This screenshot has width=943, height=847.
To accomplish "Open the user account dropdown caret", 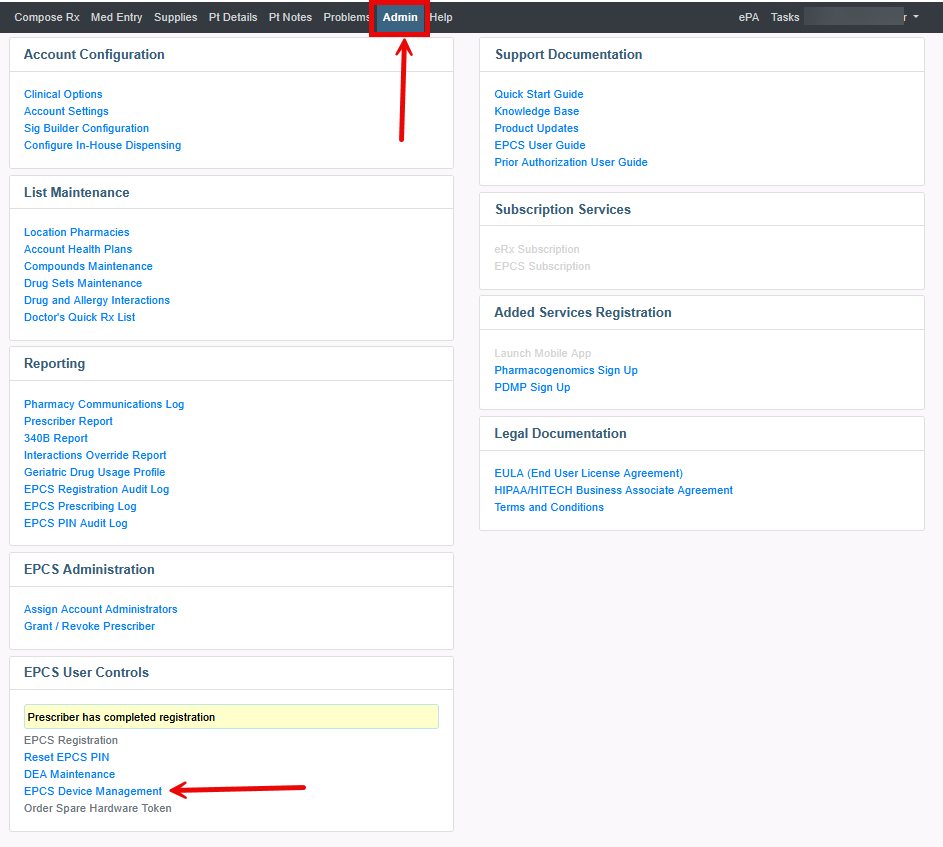I will [x=916, y=17].
